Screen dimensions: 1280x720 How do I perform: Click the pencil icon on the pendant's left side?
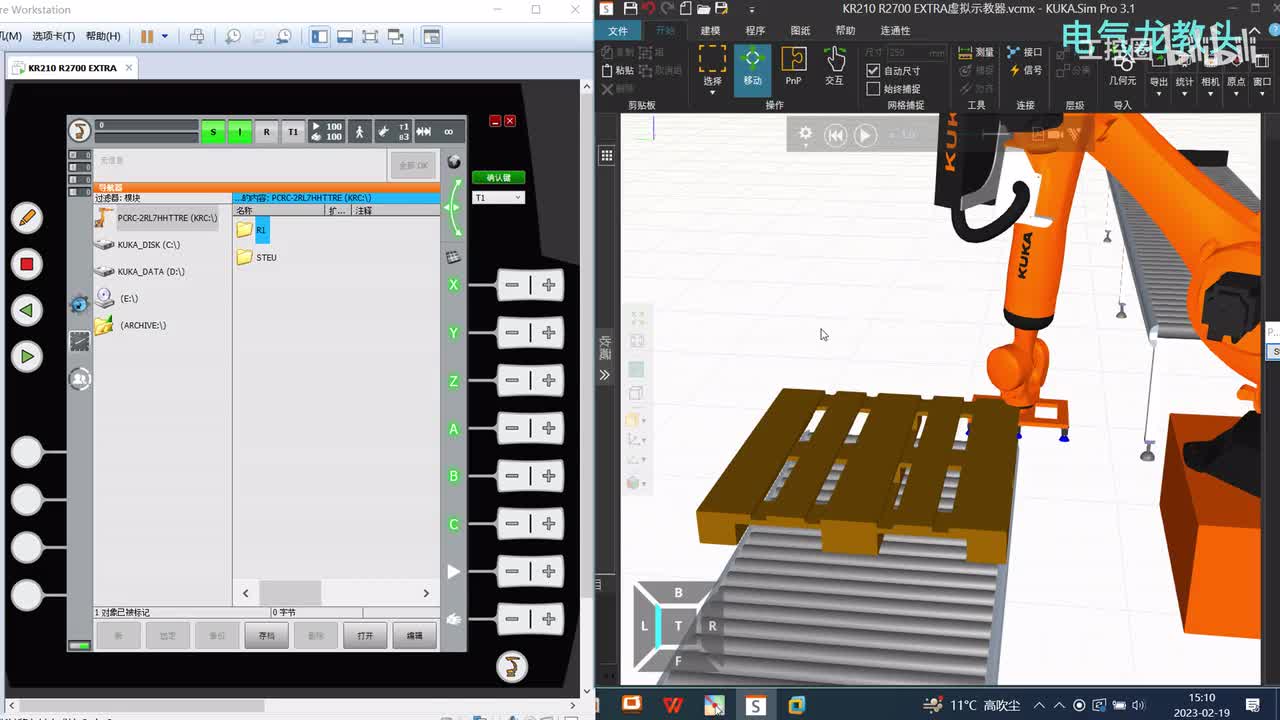click(27, 217)
